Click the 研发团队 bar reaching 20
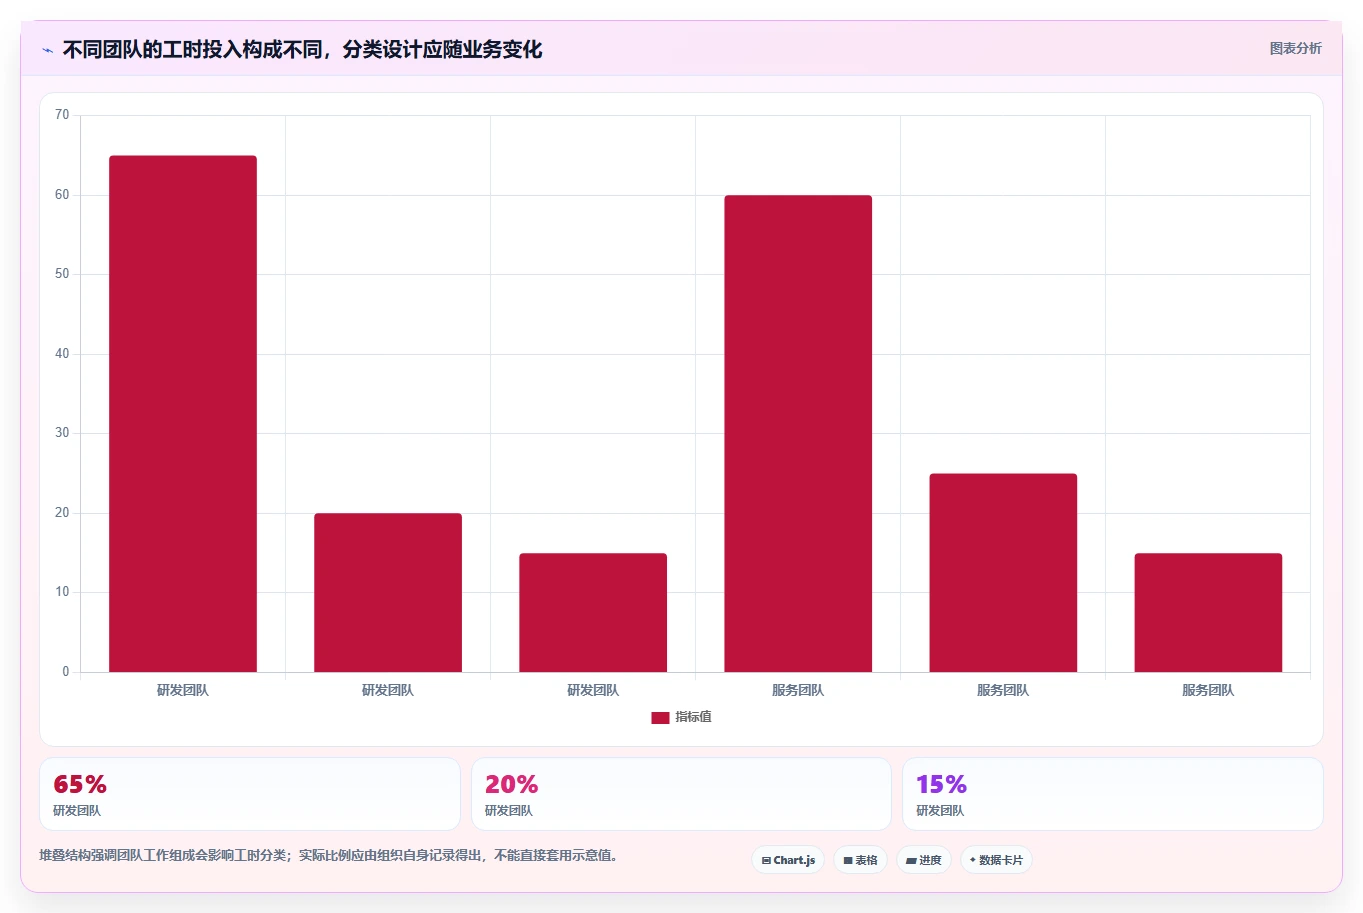This screenshot has height=913, width=1363. point(388,593)
